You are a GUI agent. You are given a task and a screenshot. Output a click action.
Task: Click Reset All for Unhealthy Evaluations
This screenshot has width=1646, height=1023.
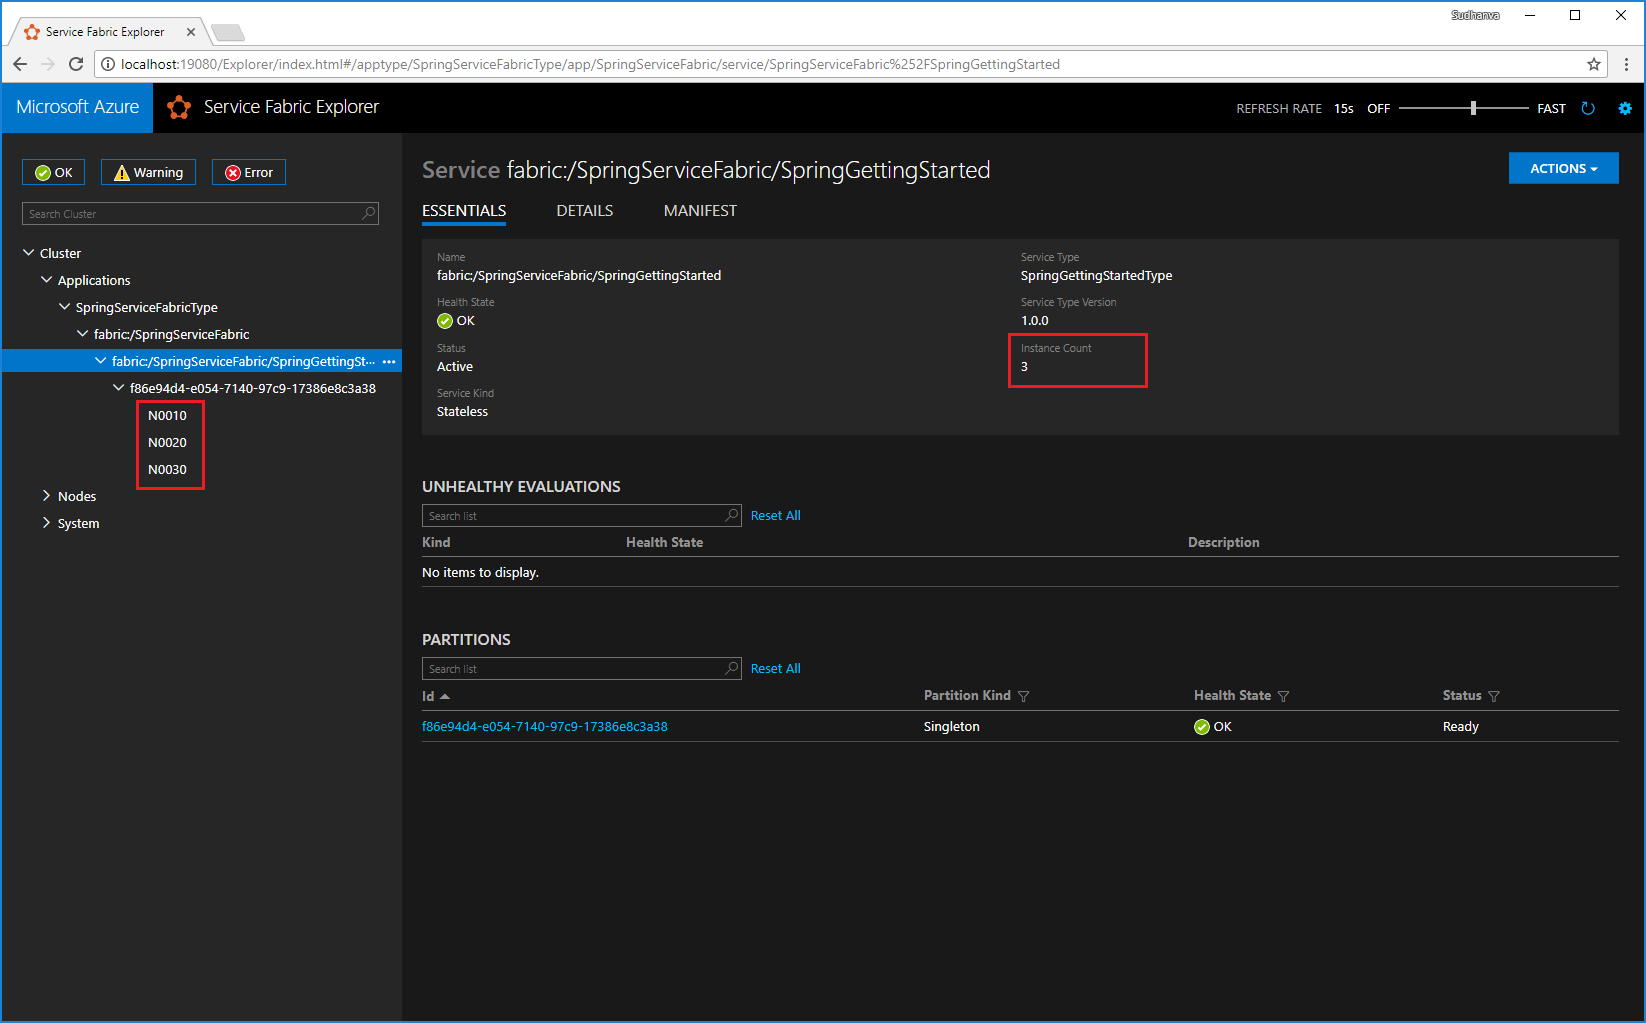tap(775, 515)
